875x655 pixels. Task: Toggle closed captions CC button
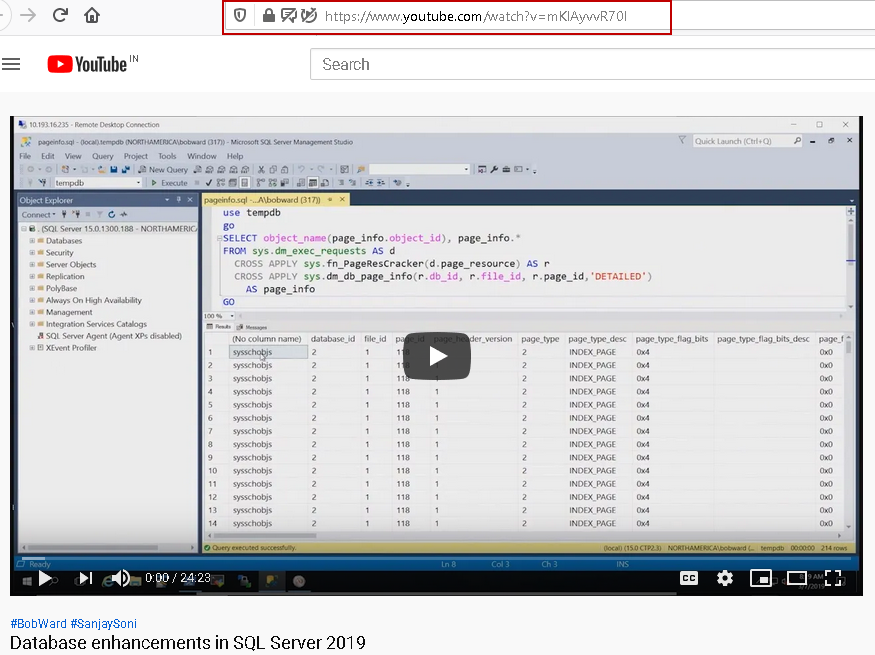pyautogui.click(x=689, y=578)
